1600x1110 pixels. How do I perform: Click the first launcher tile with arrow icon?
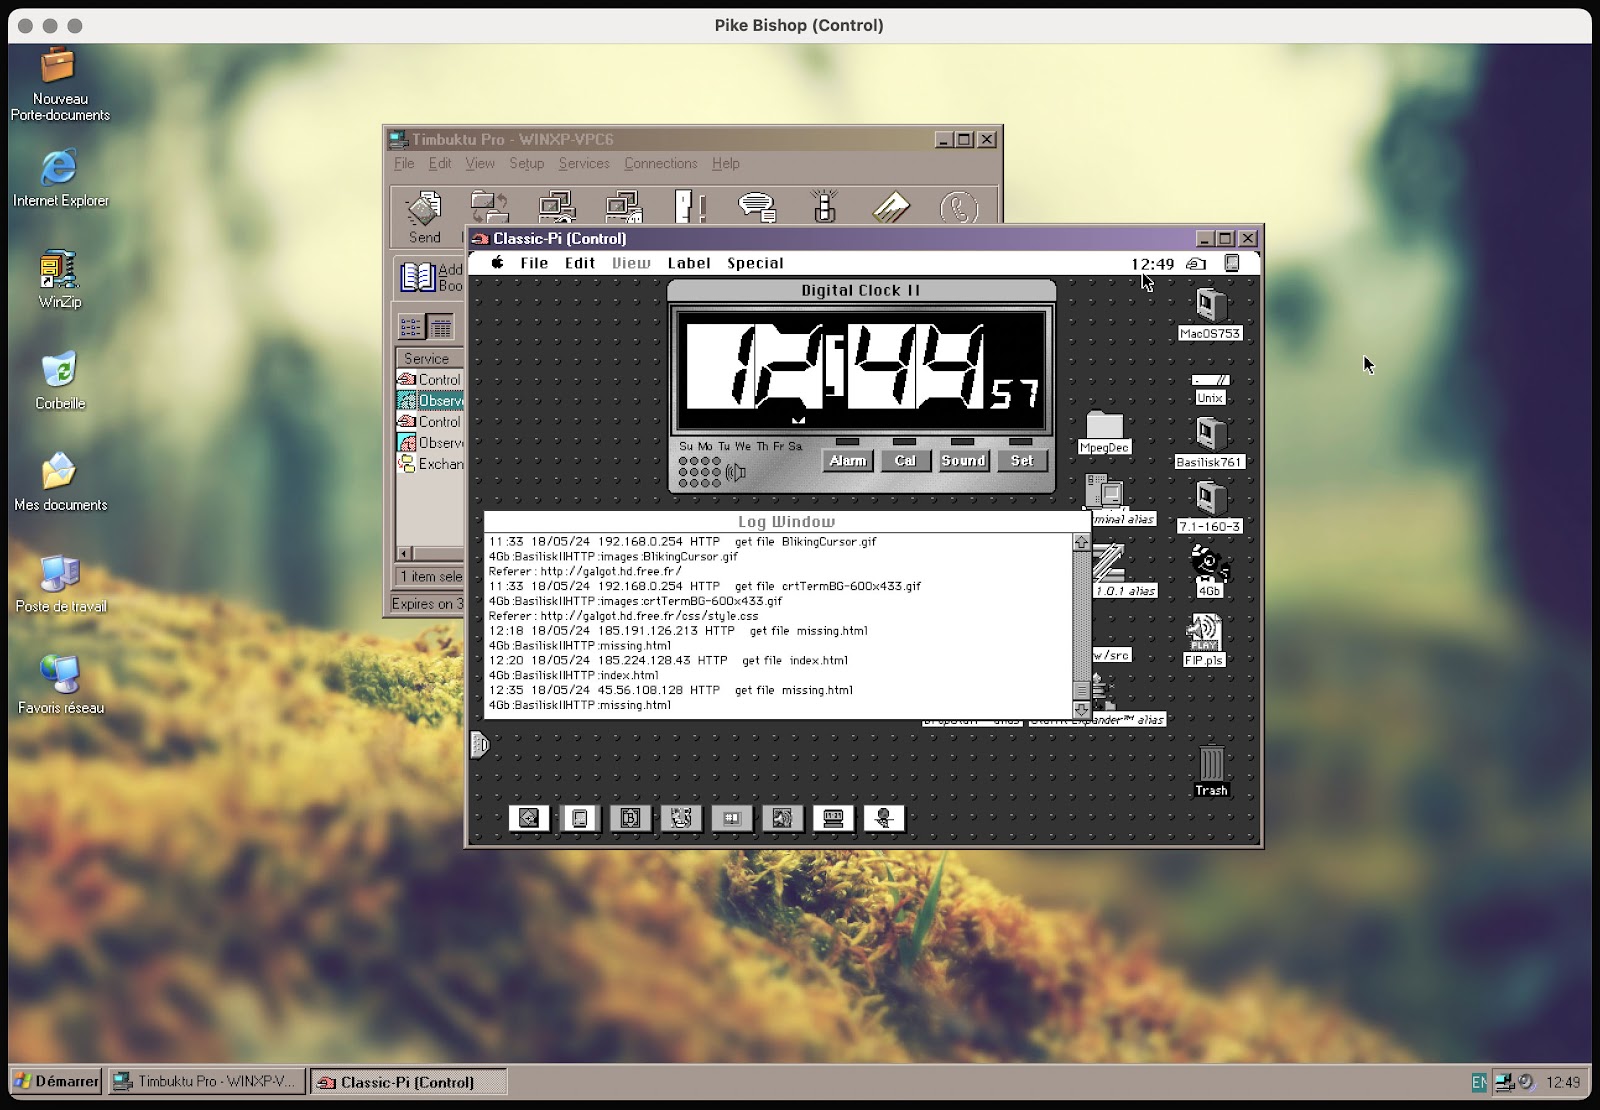(528, 818)
